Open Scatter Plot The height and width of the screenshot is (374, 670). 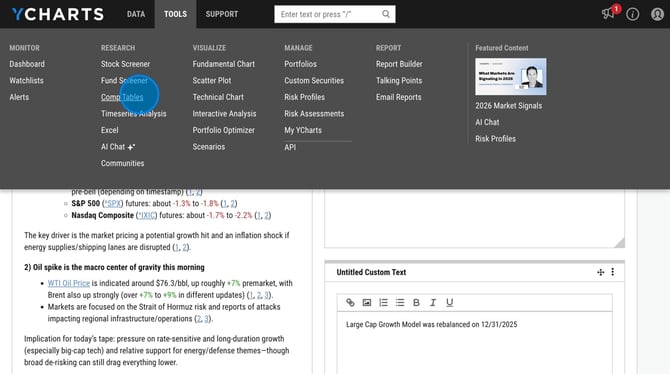[212, 80]
